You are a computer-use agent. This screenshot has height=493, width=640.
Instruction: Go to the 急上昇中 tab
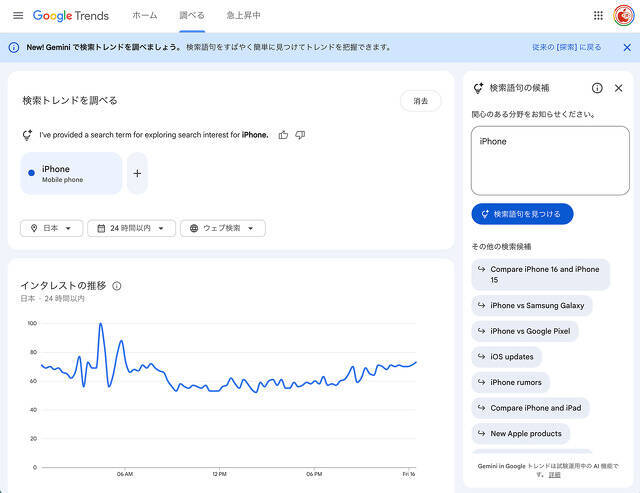[x=243, y=16]
